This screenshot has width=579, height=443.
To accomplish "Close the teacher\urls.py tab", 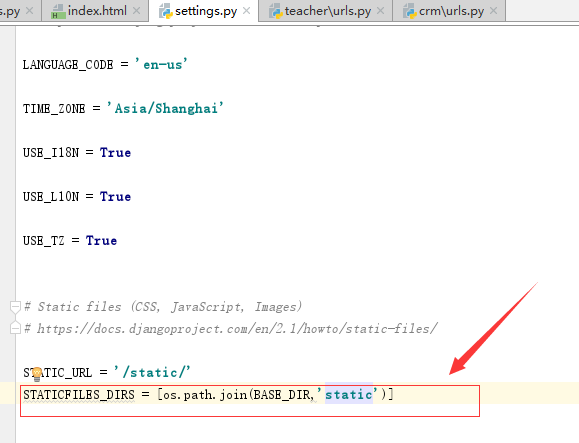I will coord(380,11).
